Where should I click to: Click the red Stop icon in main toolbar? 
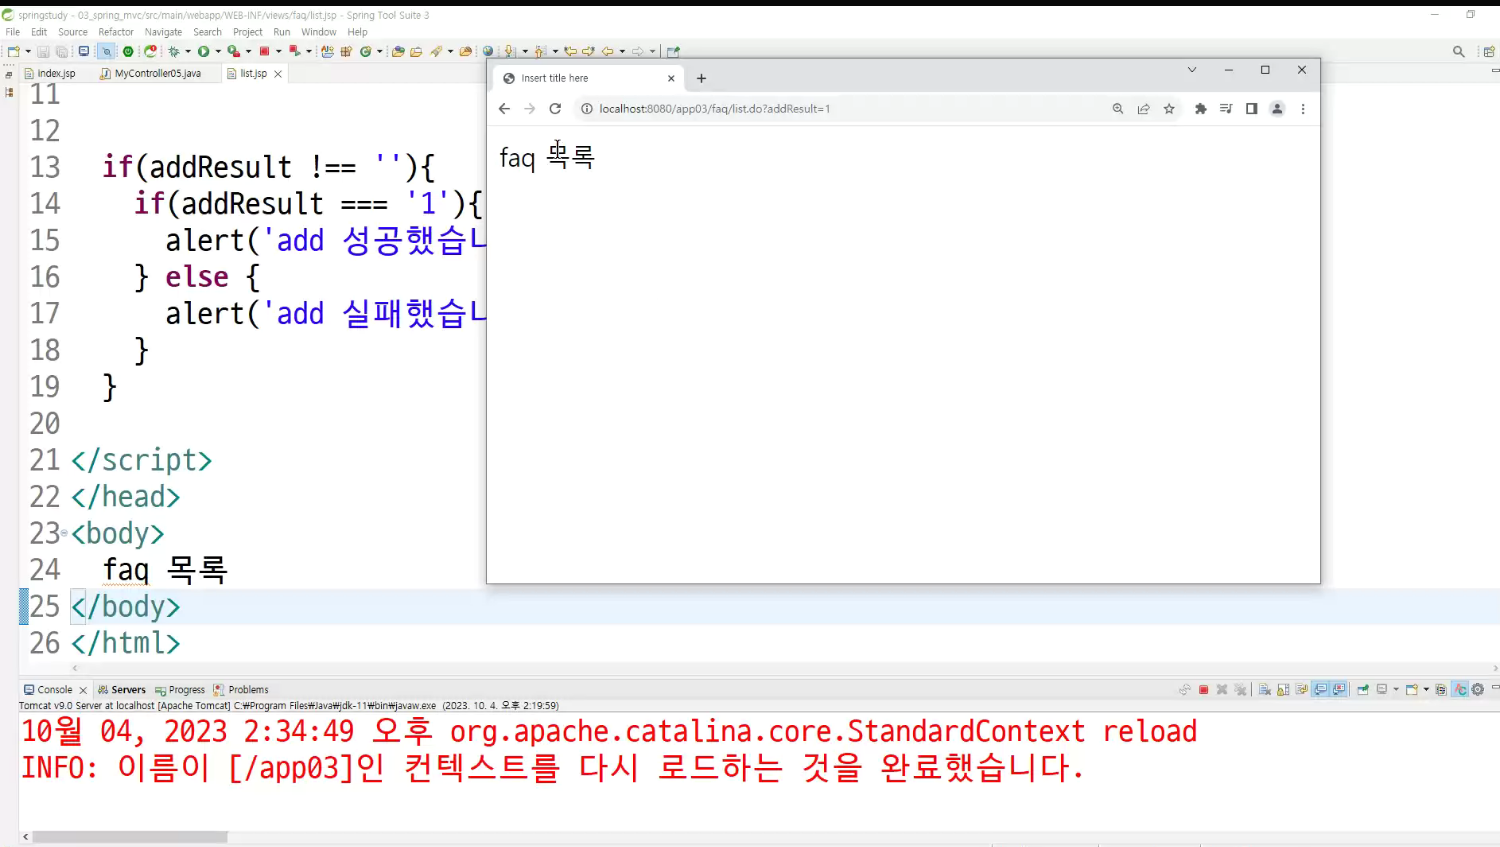point(265,51)
